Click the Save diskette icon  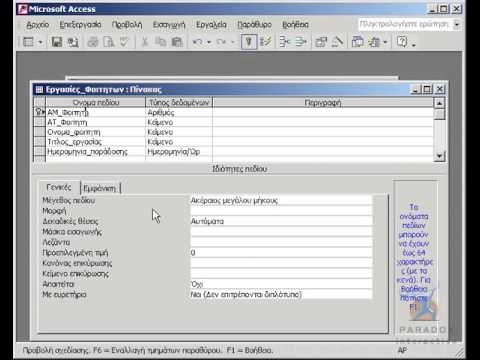pos(57,42)
